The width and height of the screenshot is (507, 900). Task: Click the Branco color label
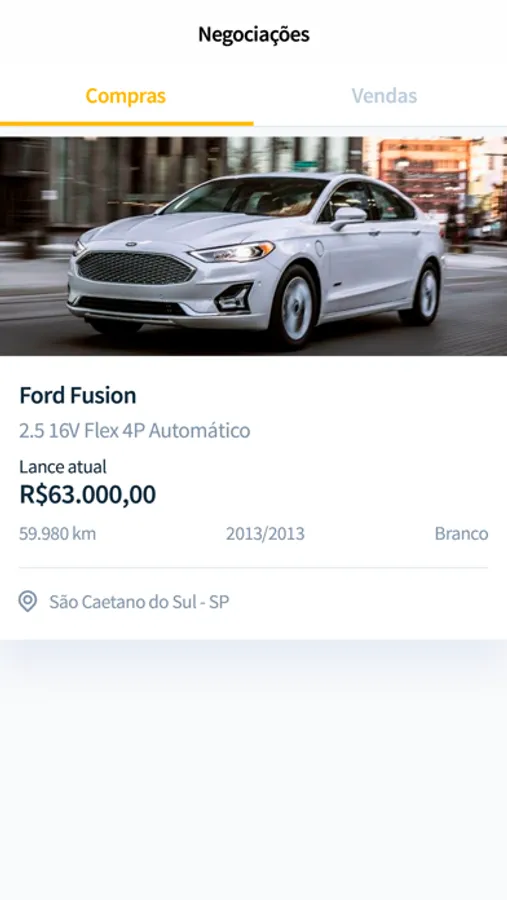[461, 534]
